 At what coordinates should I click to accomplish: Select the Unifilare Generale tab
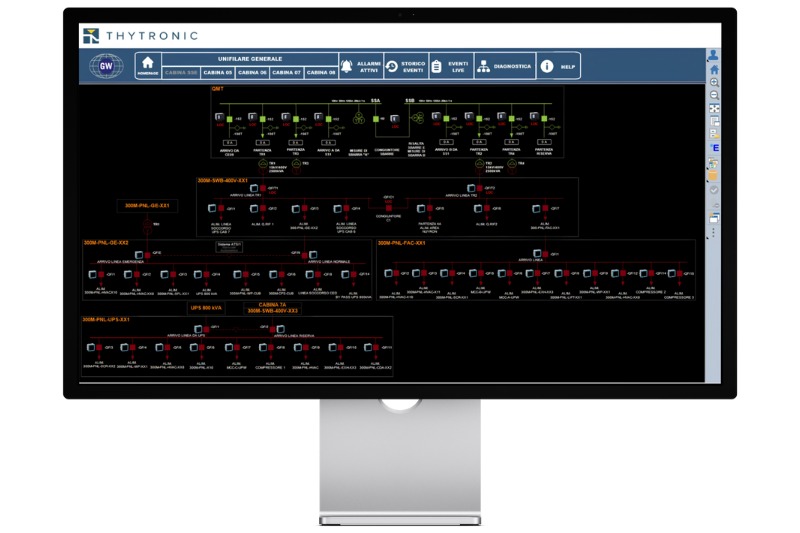[250, 59]
